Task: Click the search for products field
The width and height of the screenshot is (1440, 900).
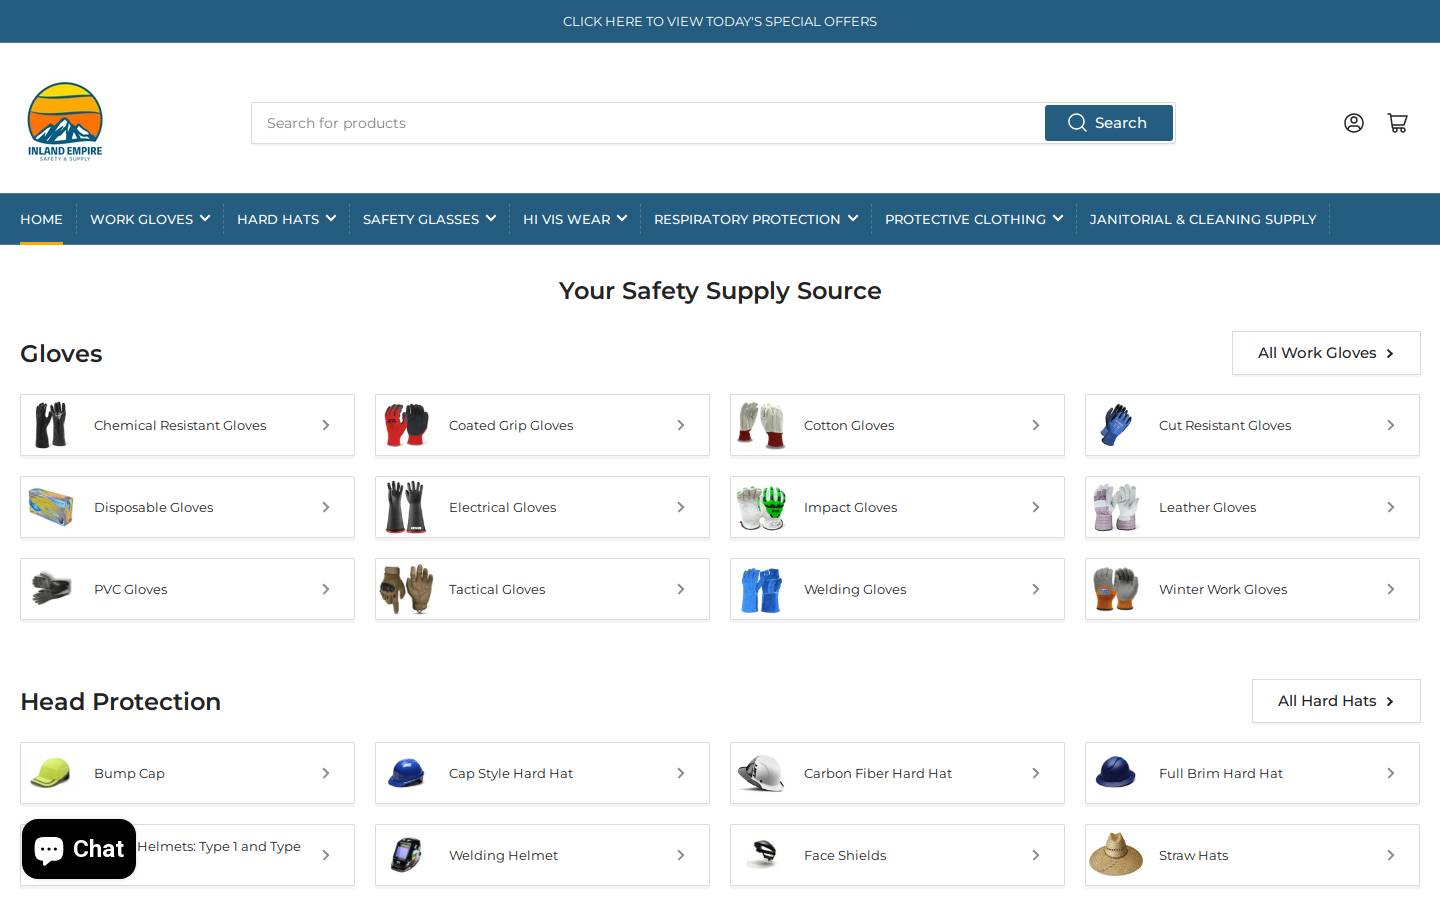Action: coord(648,123)
